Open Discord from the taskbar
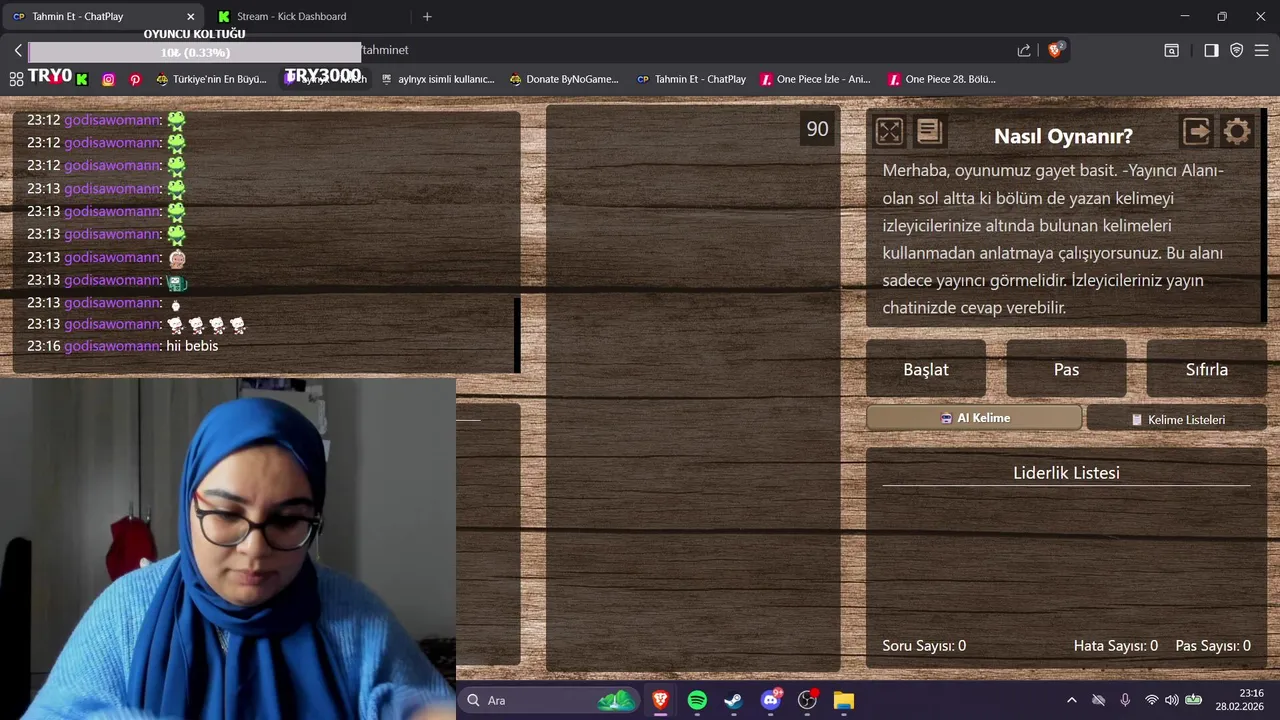 770,700
